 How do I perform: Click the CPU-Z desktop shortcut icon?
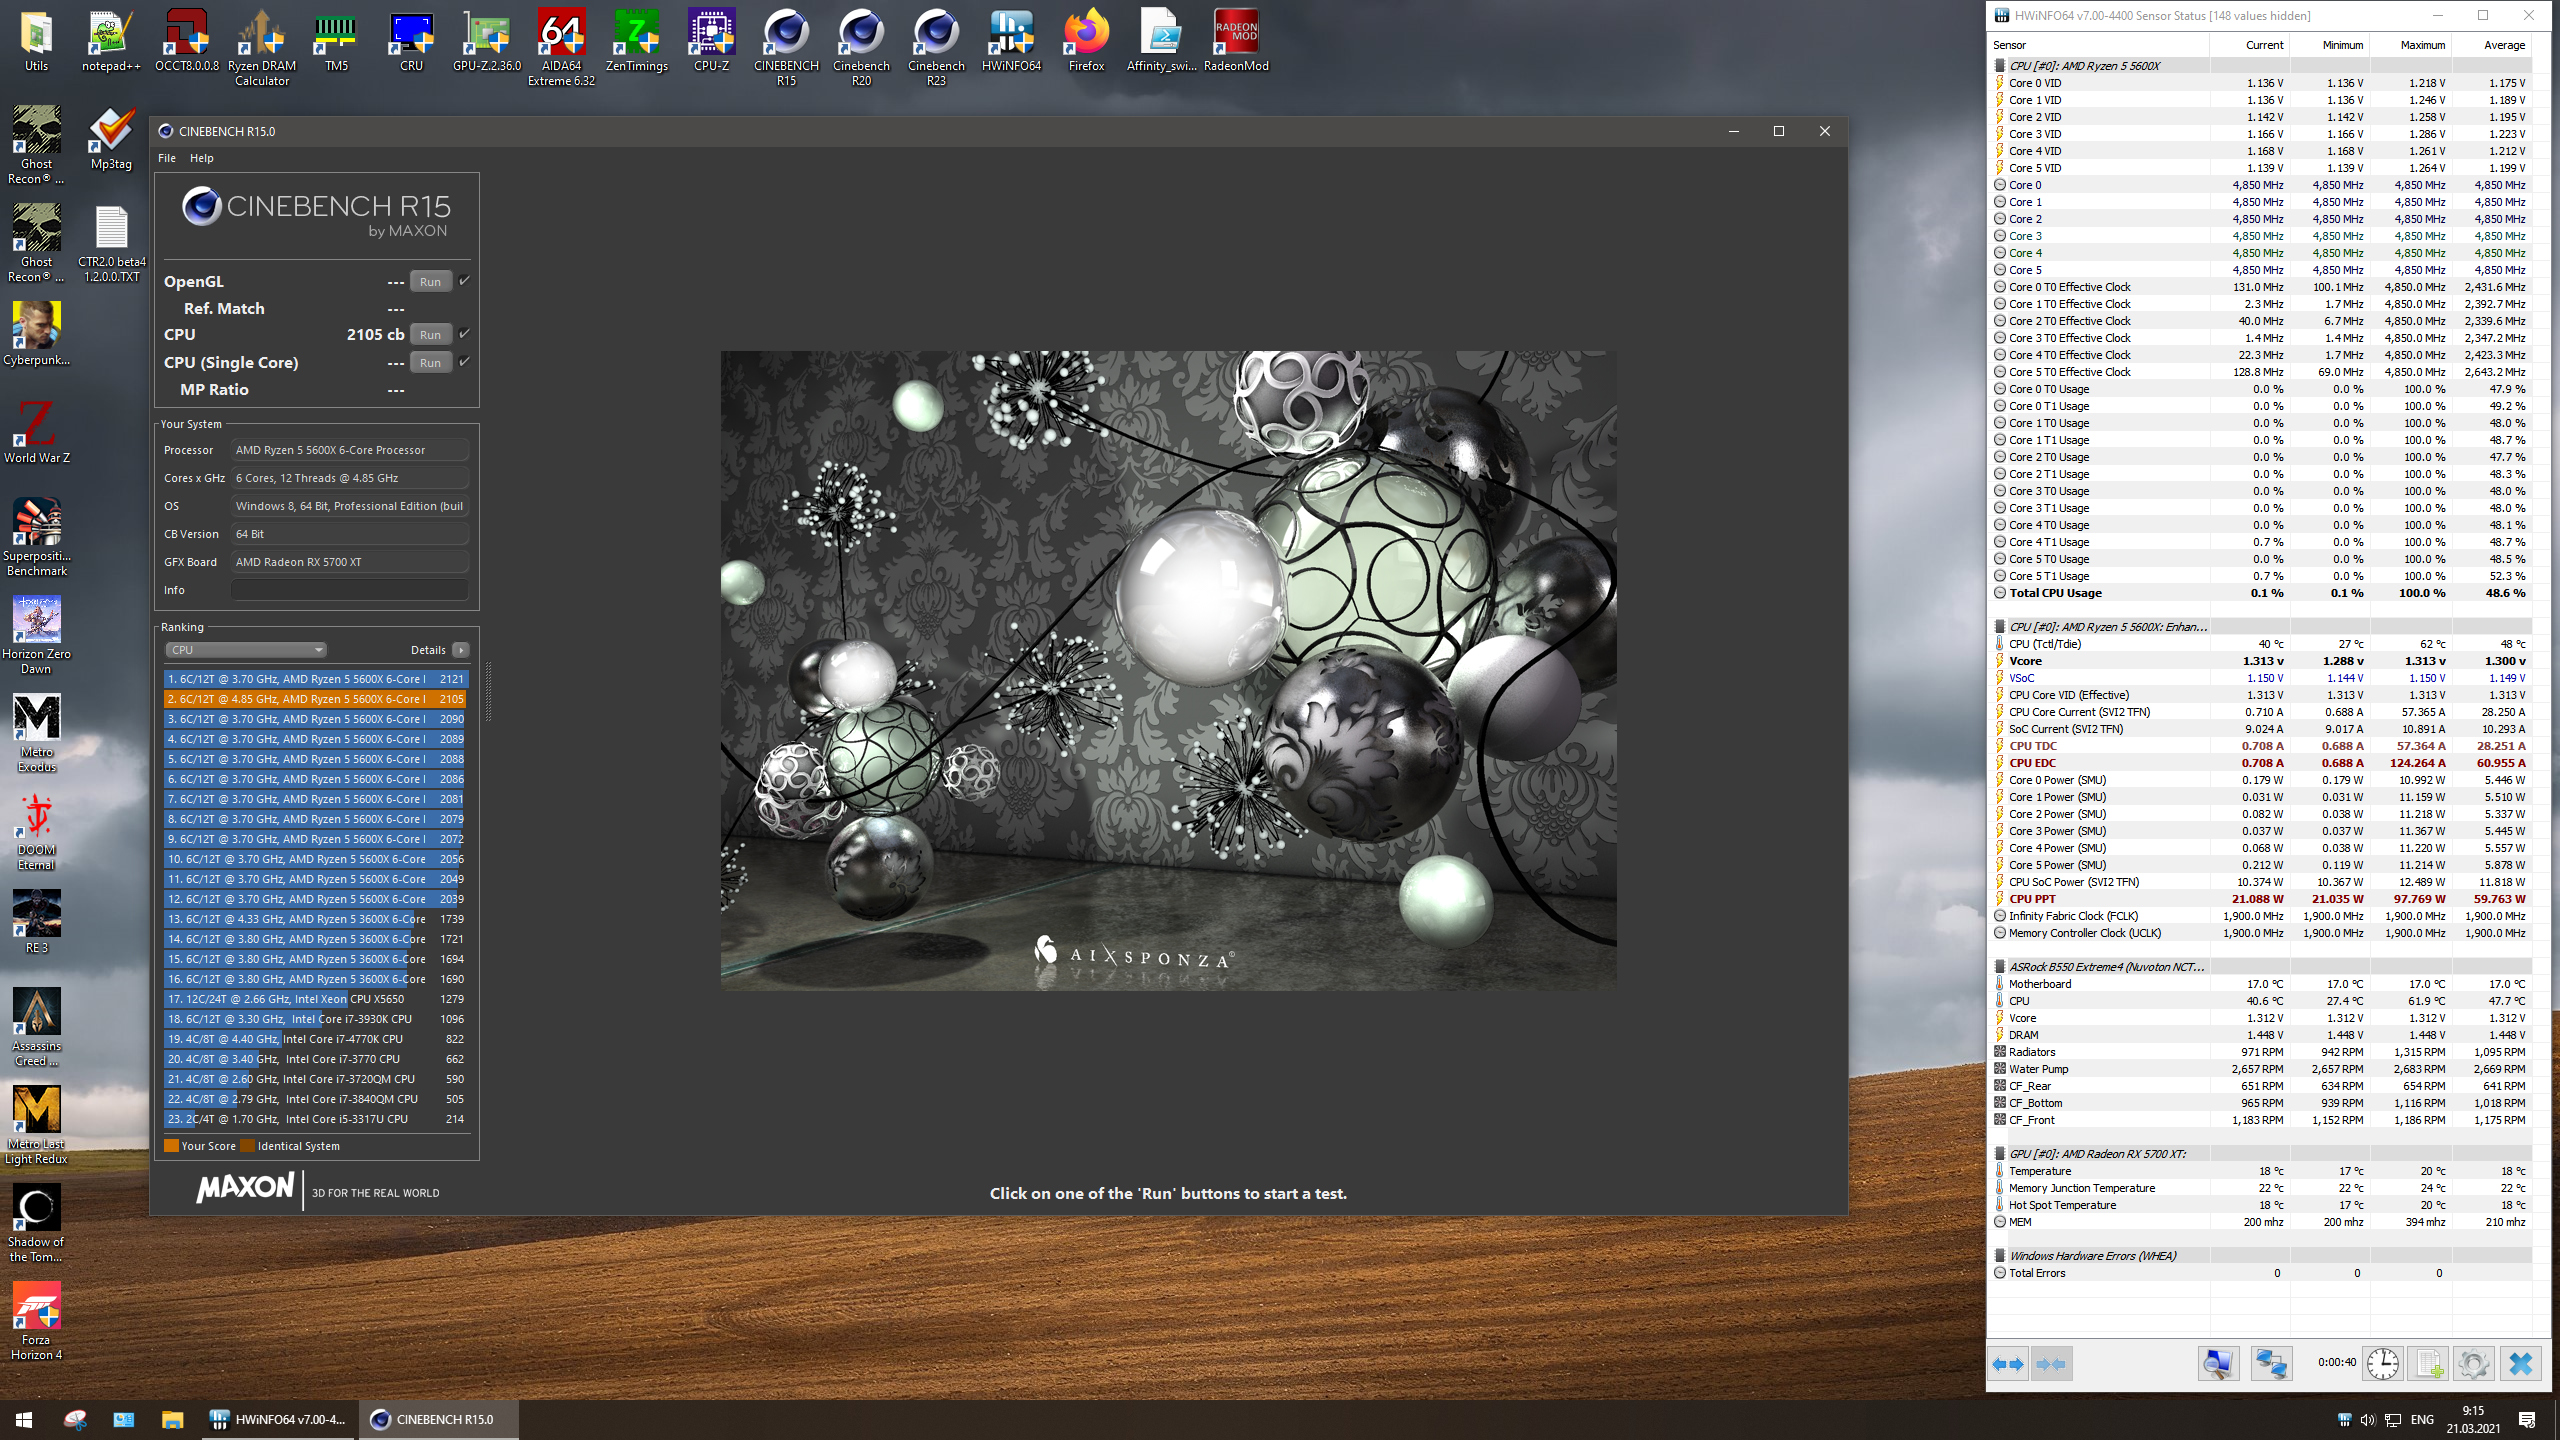coord(711,42)
